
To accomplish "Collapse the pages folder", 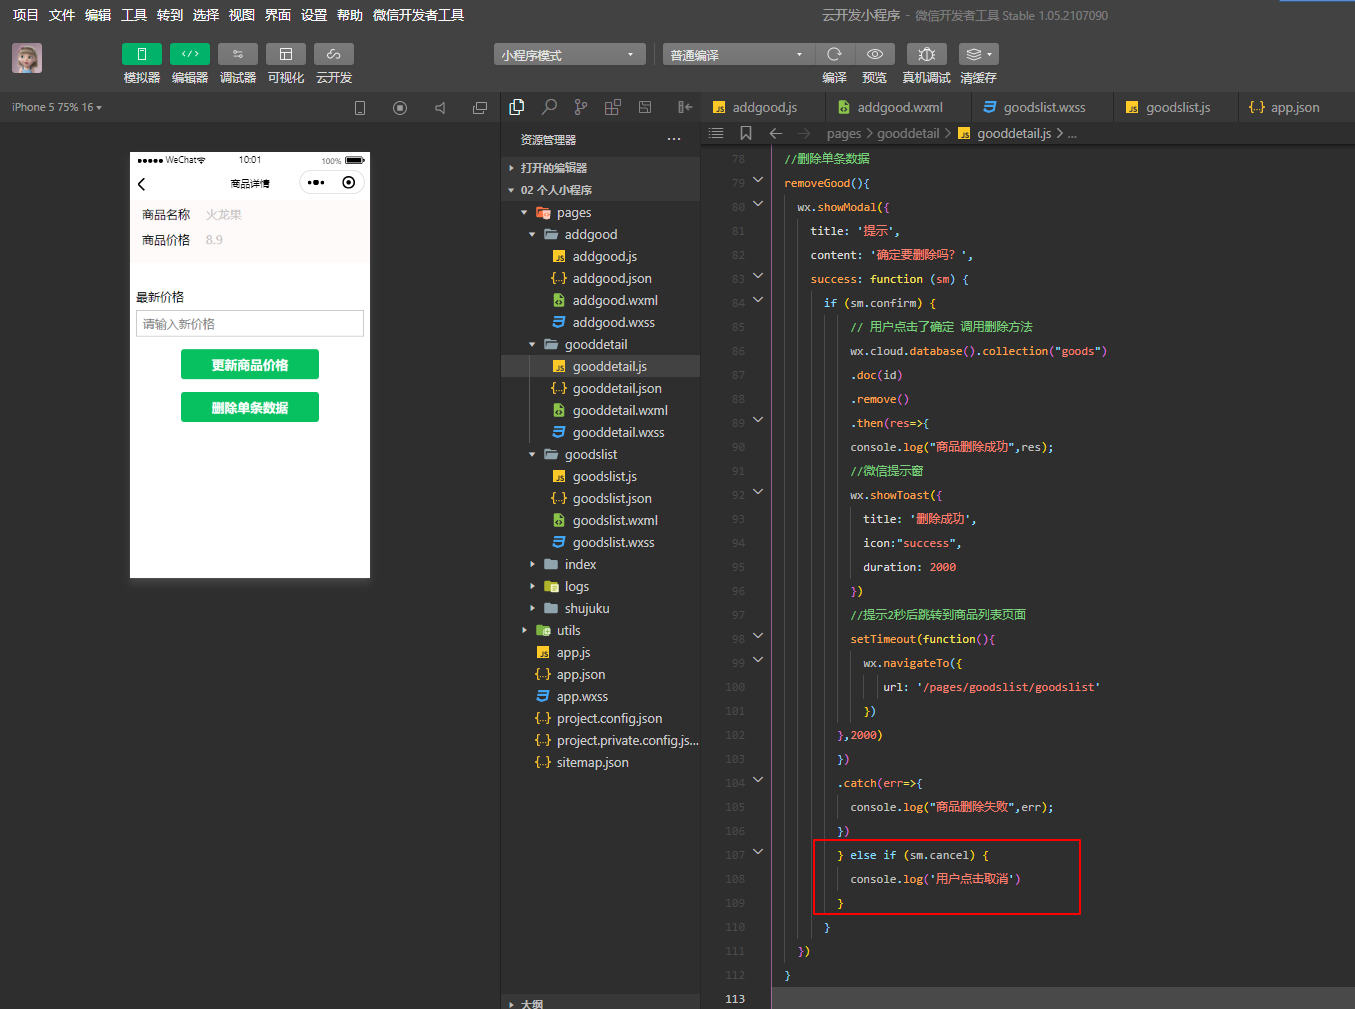I will point(600,212).
